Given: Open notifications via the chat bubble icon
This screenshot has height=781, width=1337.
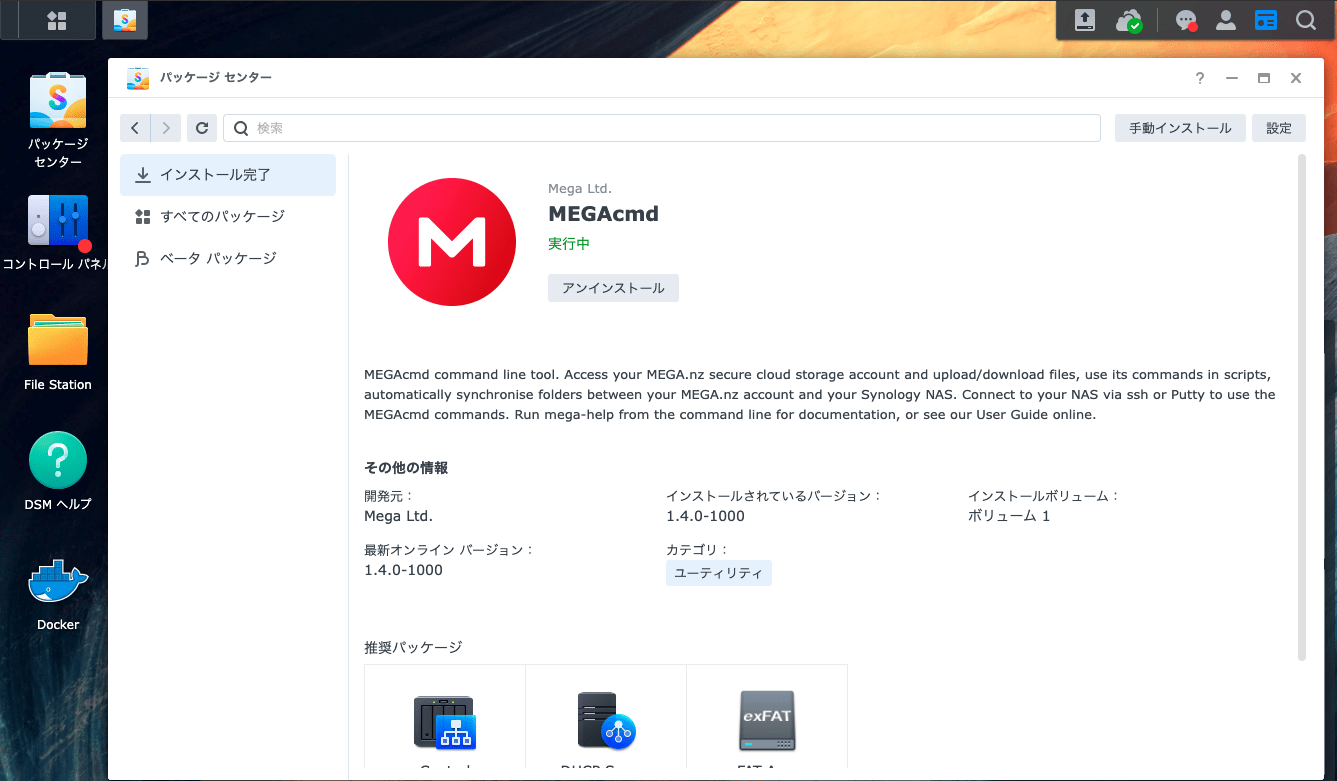Looking at the screenshot, I should coord(1185,19).
